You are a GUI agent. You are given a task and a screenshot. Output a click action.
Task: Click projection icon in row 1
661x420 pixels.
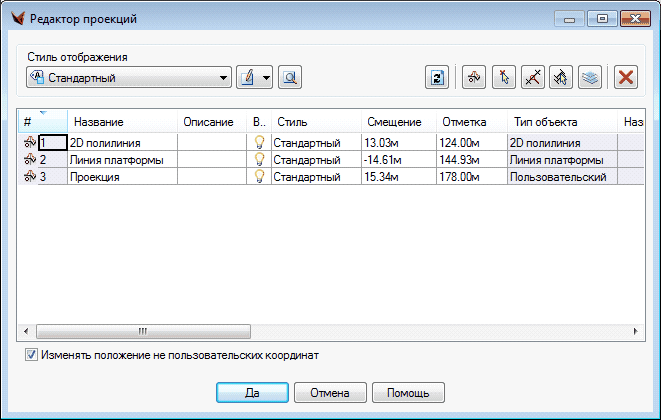pos(28,143)
